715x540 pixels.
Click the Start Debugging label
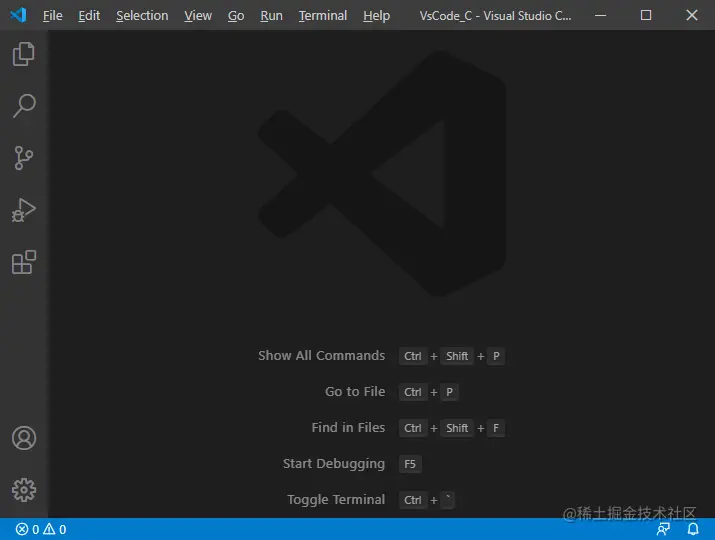tap(334, 464)
